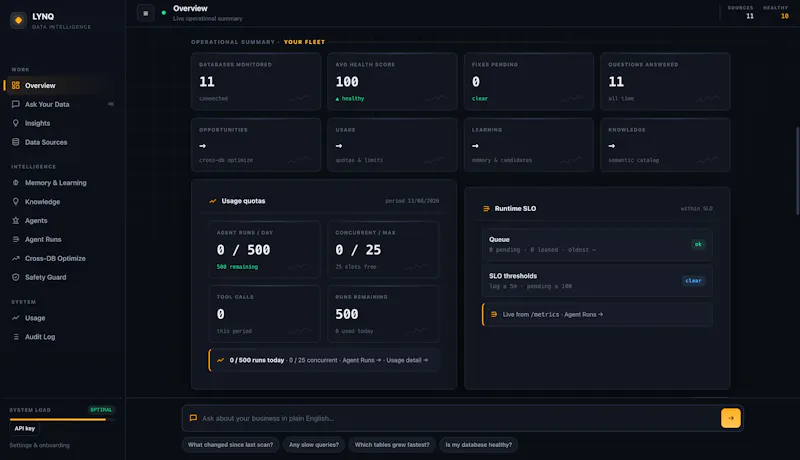Click the Audit Log lines icon
Screen dimensions: 800x460
(x=16, y=337)
